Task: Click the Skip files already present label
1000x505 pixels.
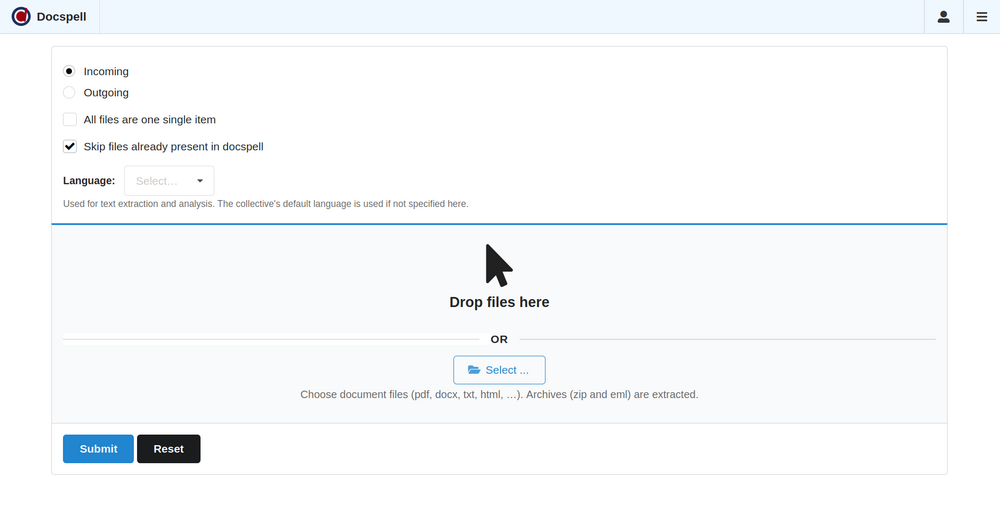Action: click(x=173, y=146)
